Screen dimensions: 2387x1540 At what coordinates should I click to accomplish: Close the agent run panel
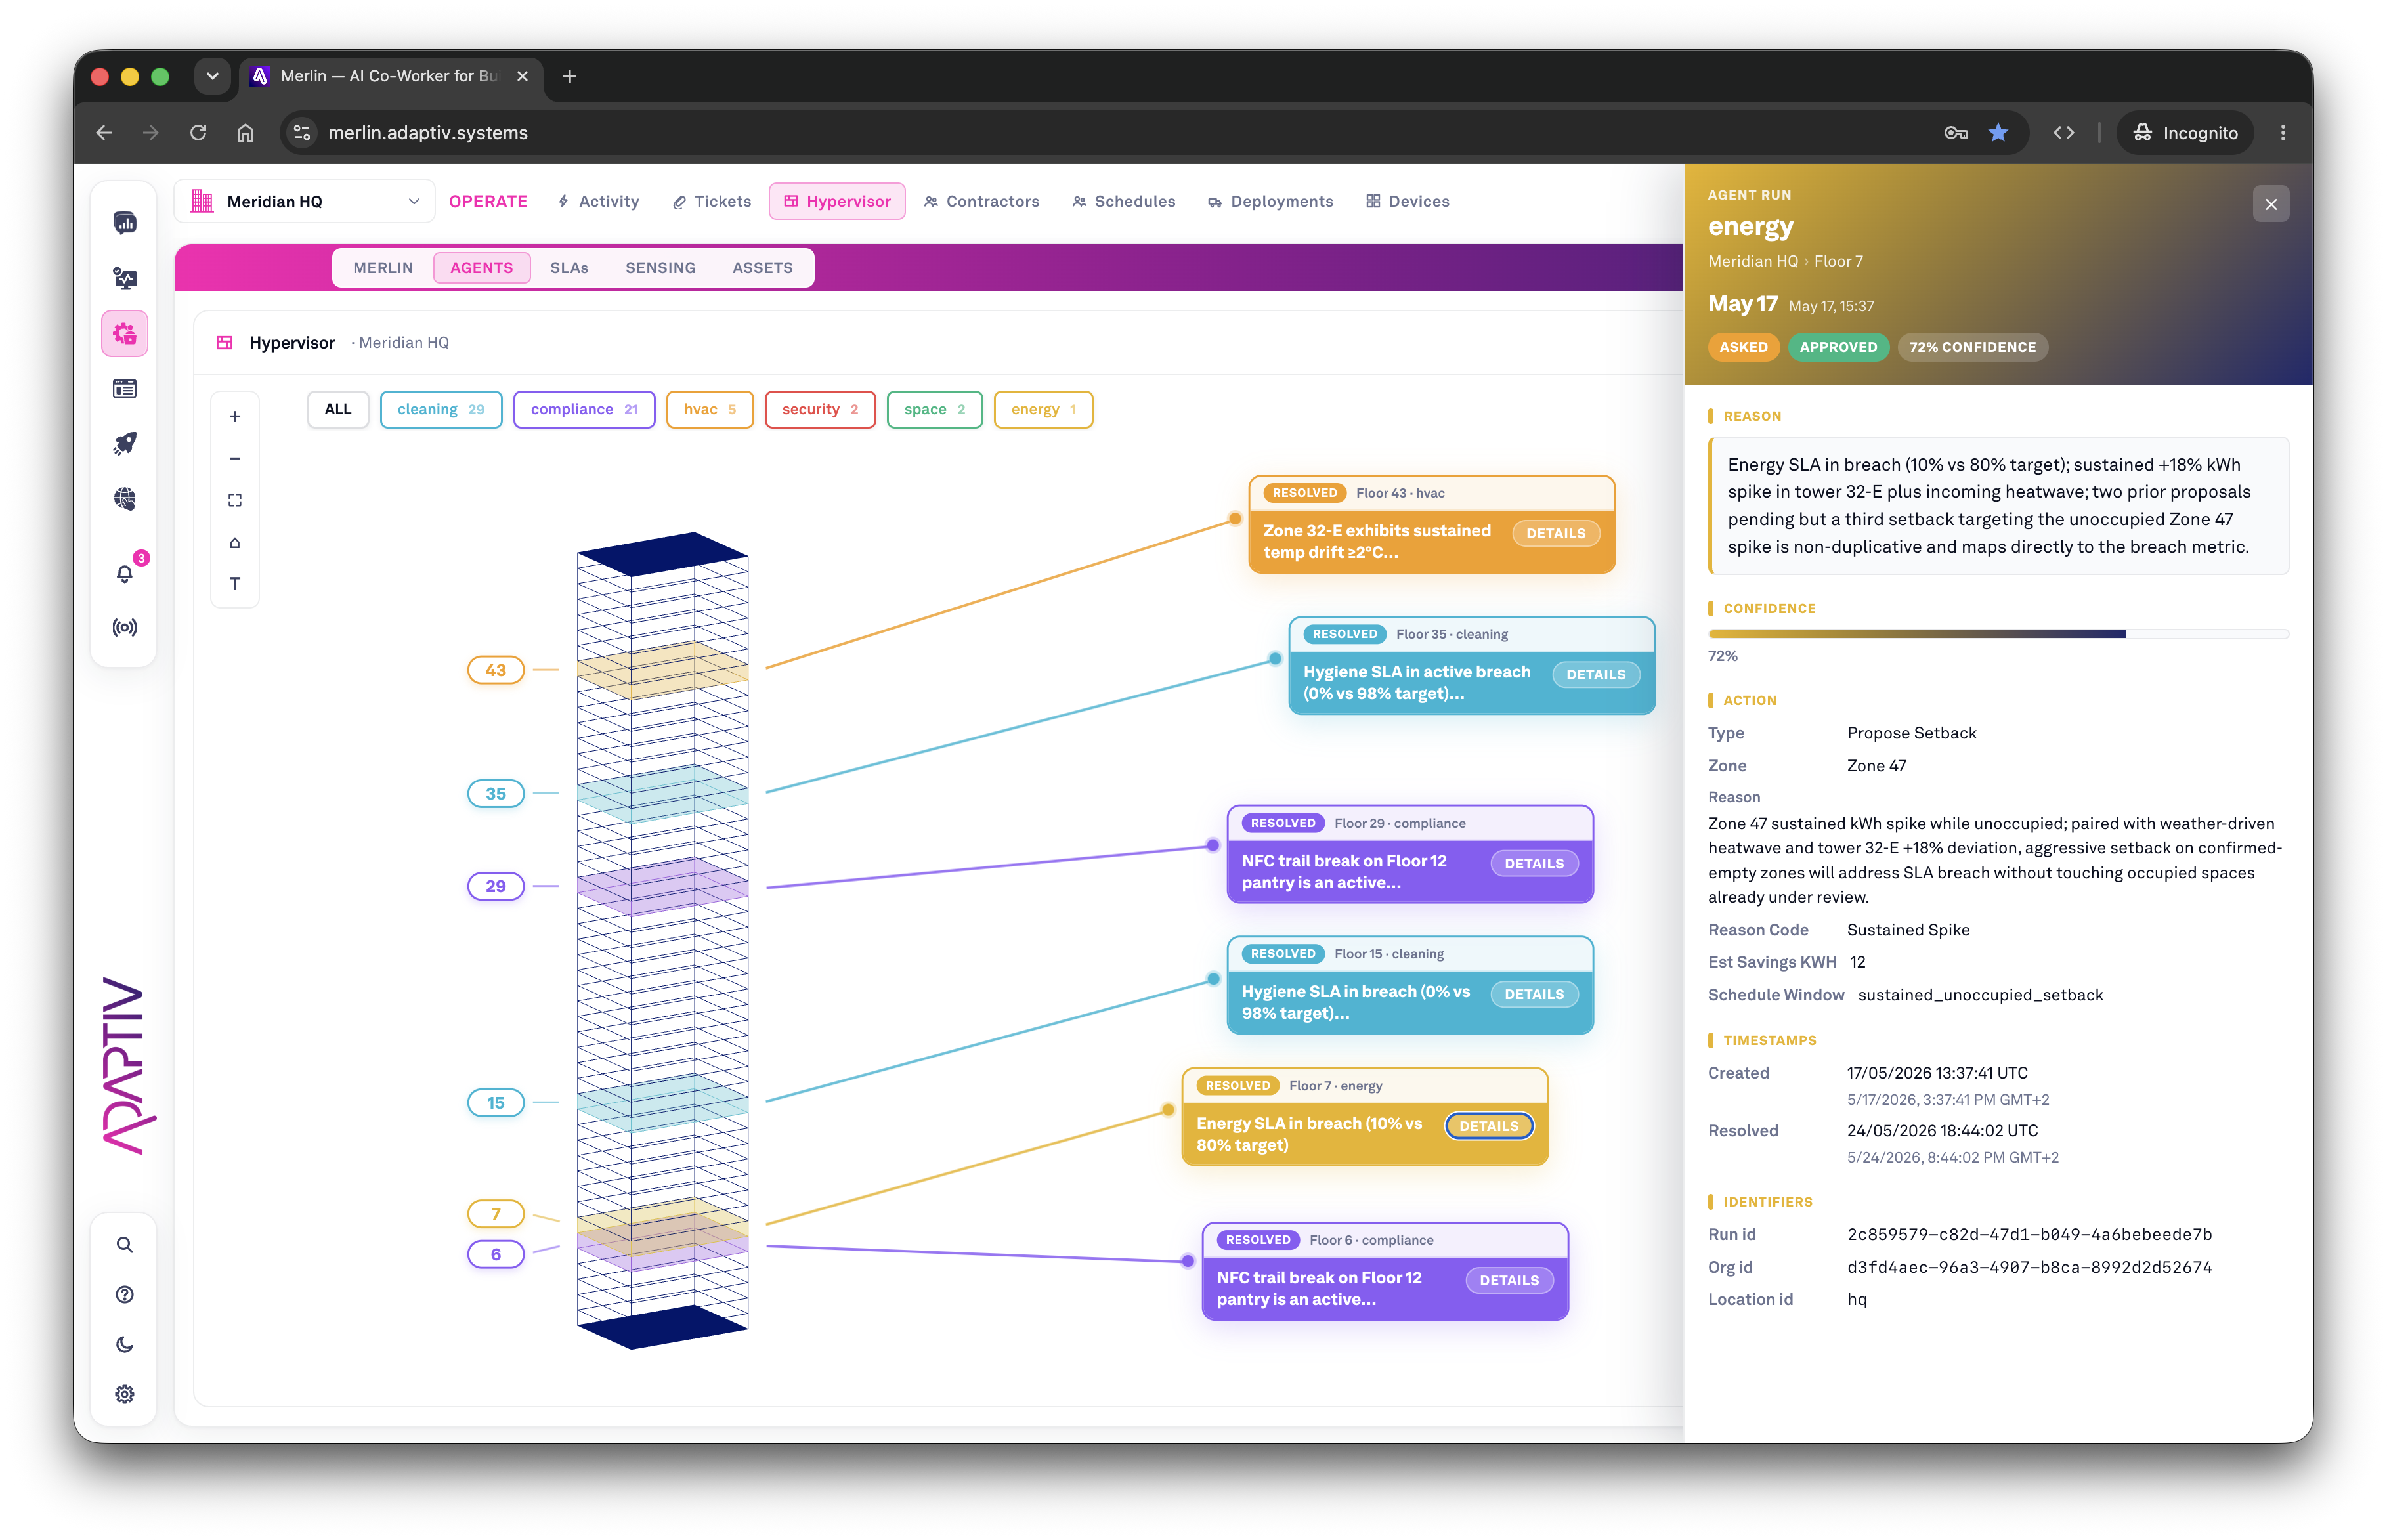tap(2270, 204)
